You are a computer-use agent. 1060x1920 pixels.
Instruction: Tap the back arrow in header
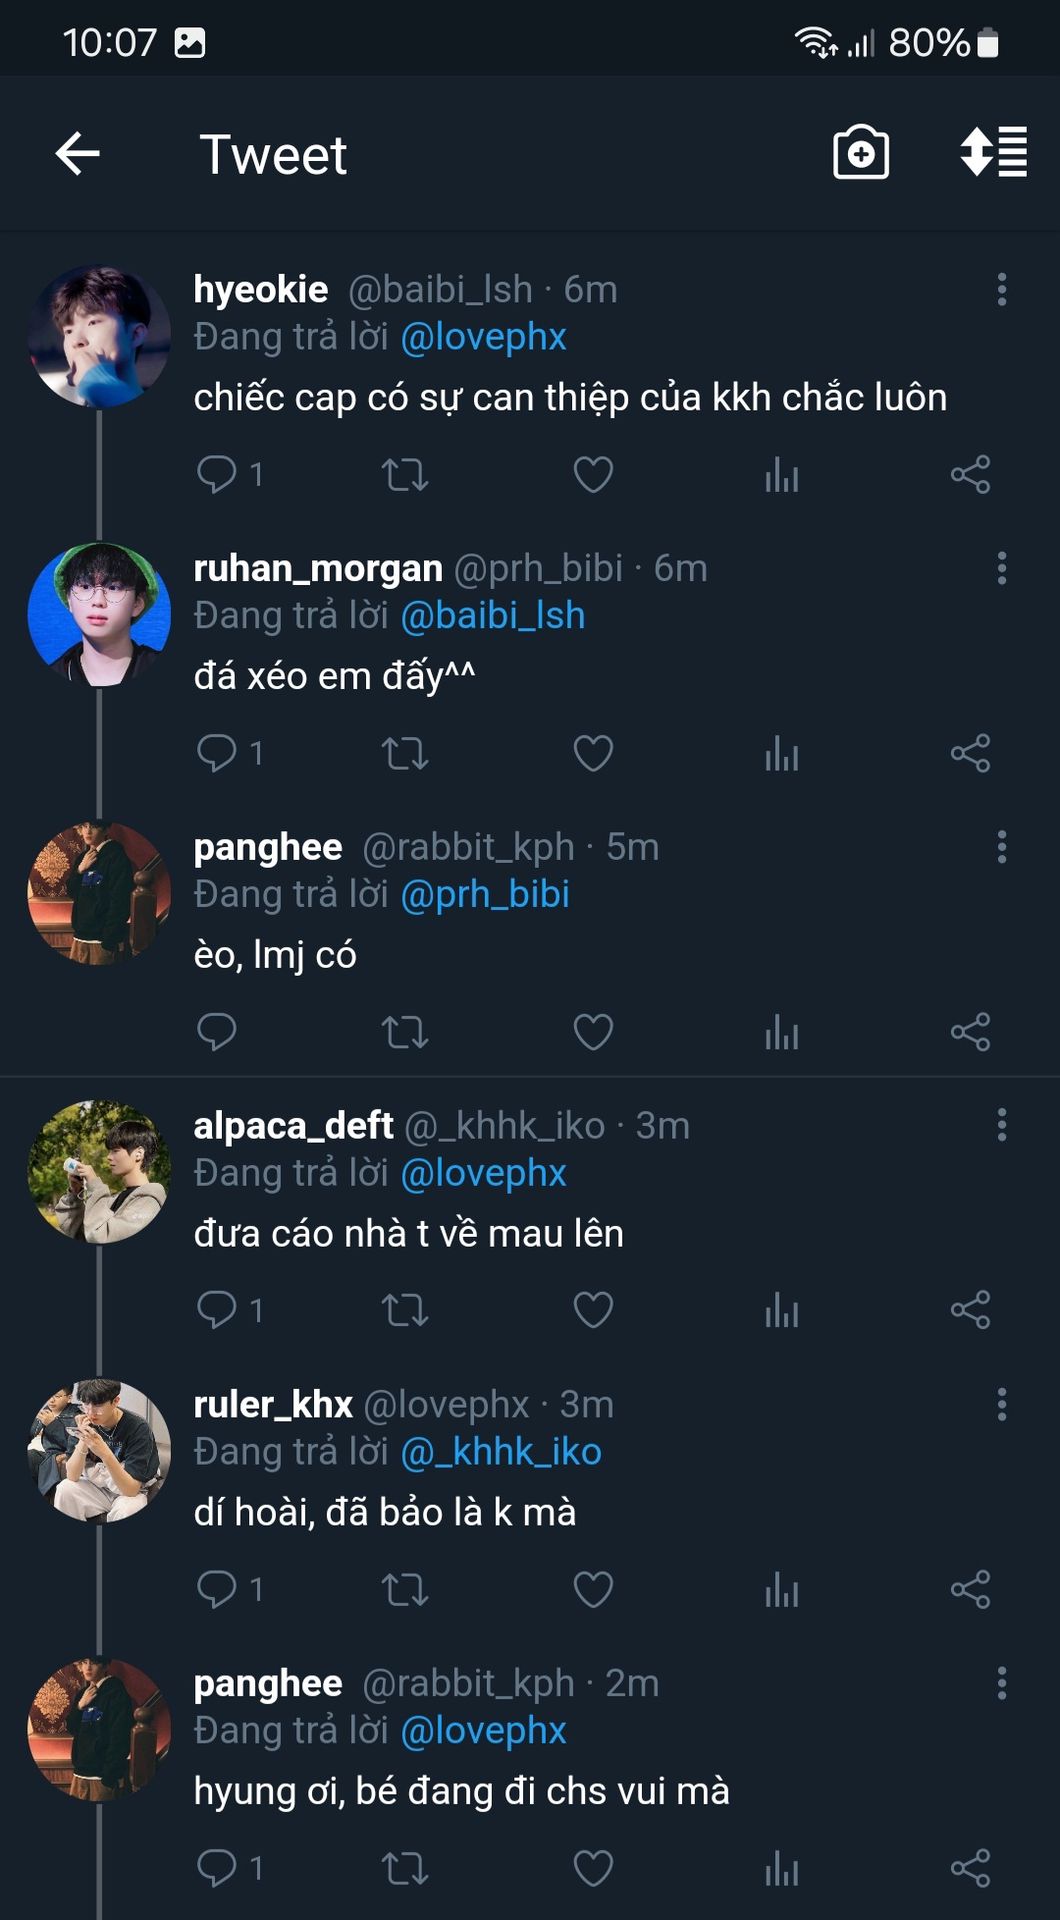click(x=77, y=154)
